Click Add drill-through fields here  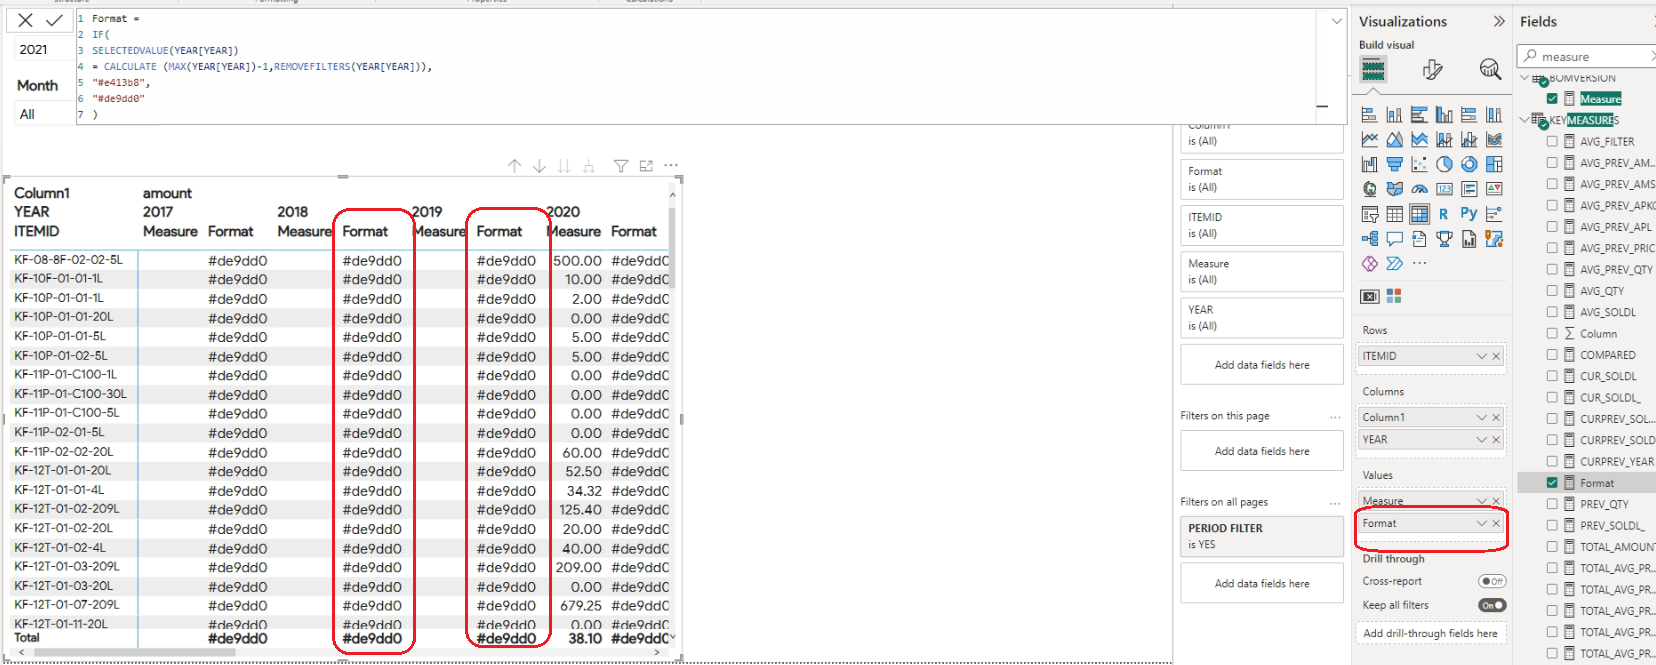pos(1431,633)
